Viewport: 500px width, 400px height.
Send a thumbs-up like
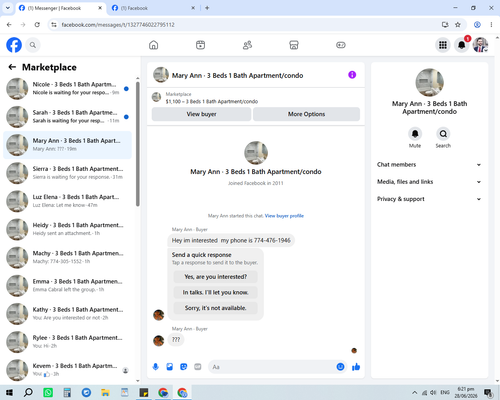pyautogui.click(x=356, y=367)
